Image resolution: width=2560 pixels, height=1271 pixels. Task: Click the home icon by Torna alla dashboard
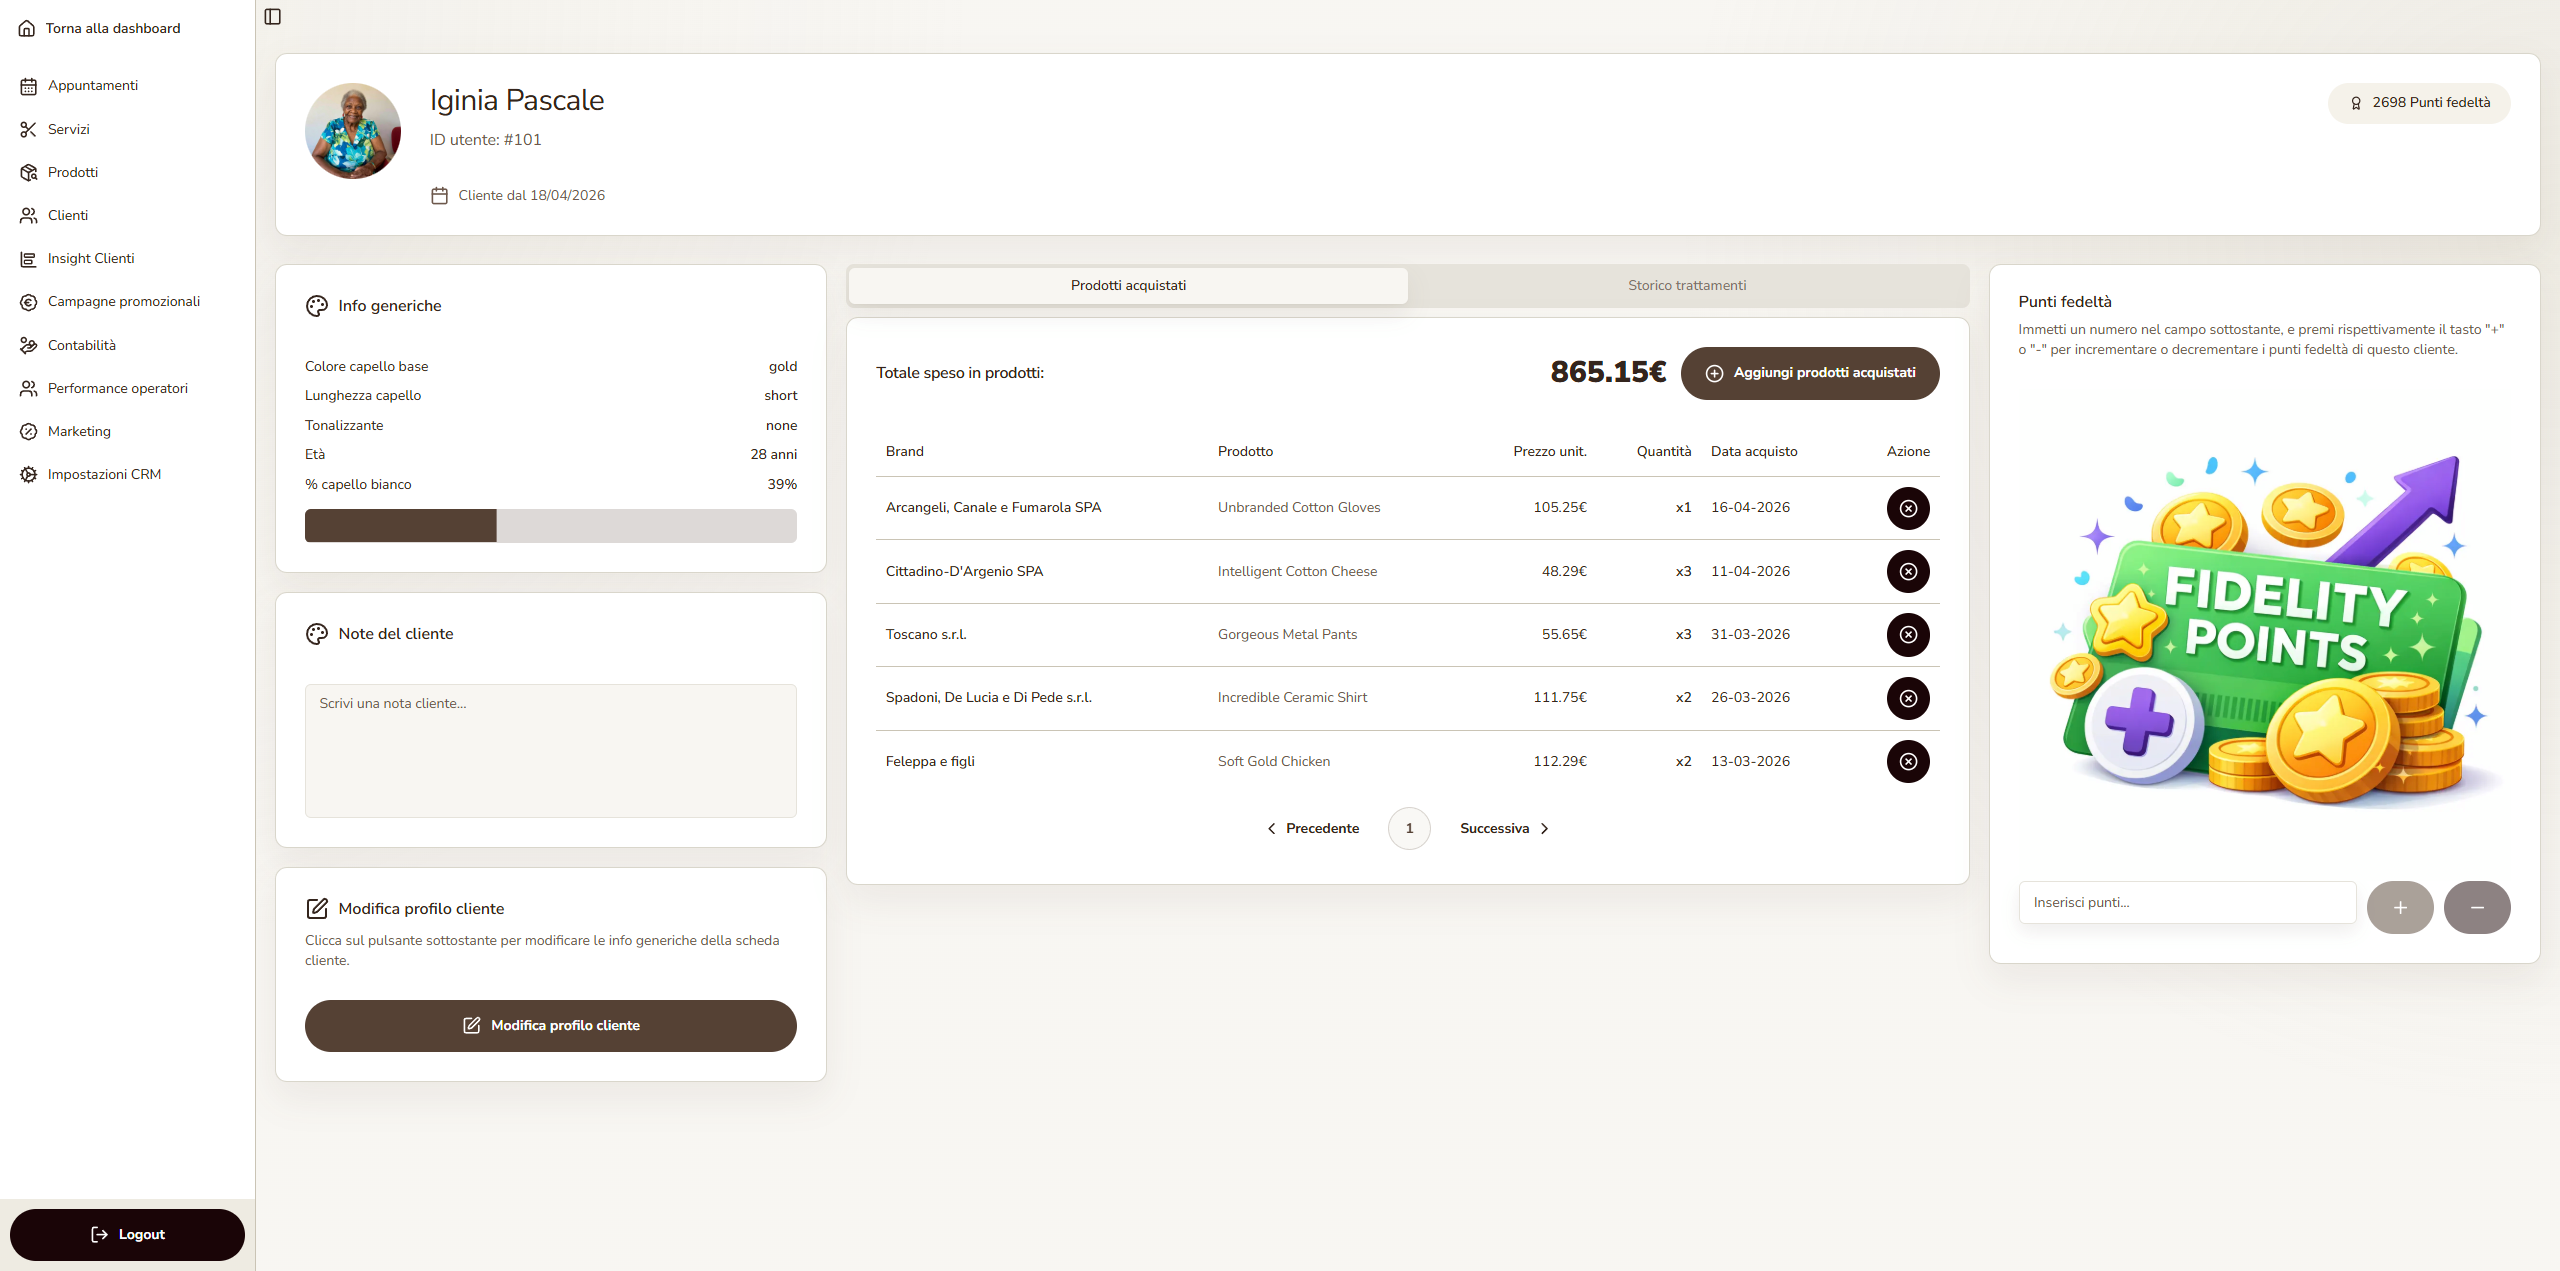point(27,29)
